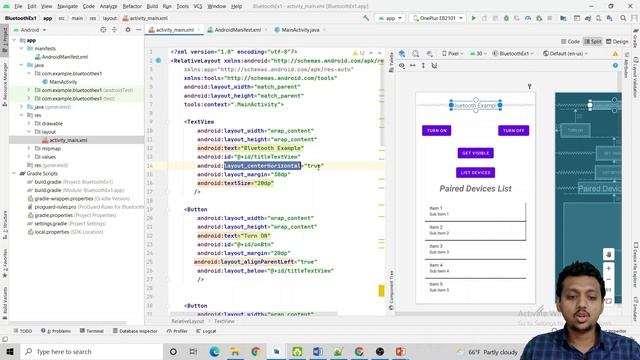Switch to MainActivity.java editor tab

[300, 30]
